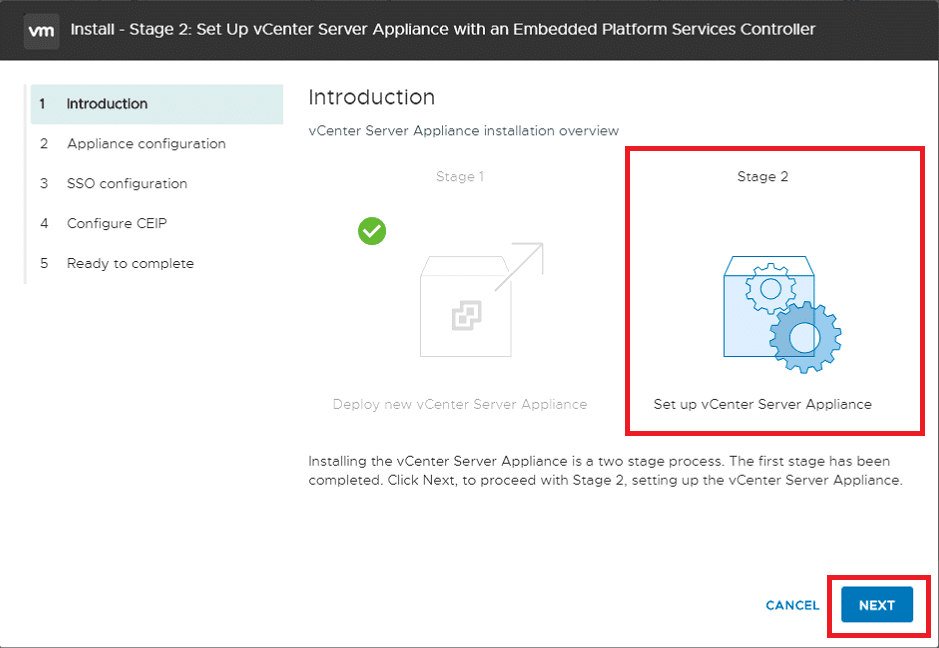The image size is (939, 648).
Task: Click the Stage 2 gears setup illustration
Action: click(x=782, y=314)
